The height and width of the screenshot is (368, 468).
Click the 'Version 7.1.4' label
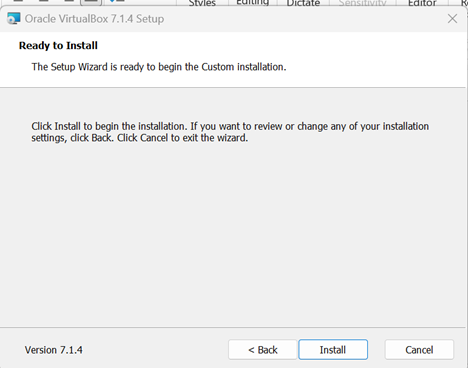pyautogui.click(x=54, y=350)
